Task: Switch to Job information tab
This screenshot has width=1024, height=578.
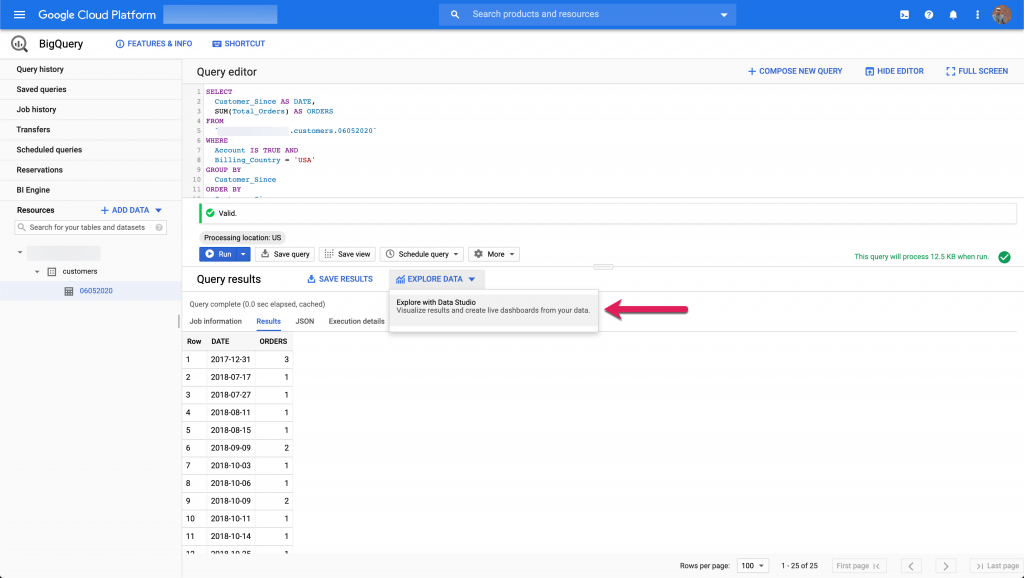Action: click(216, 321)
